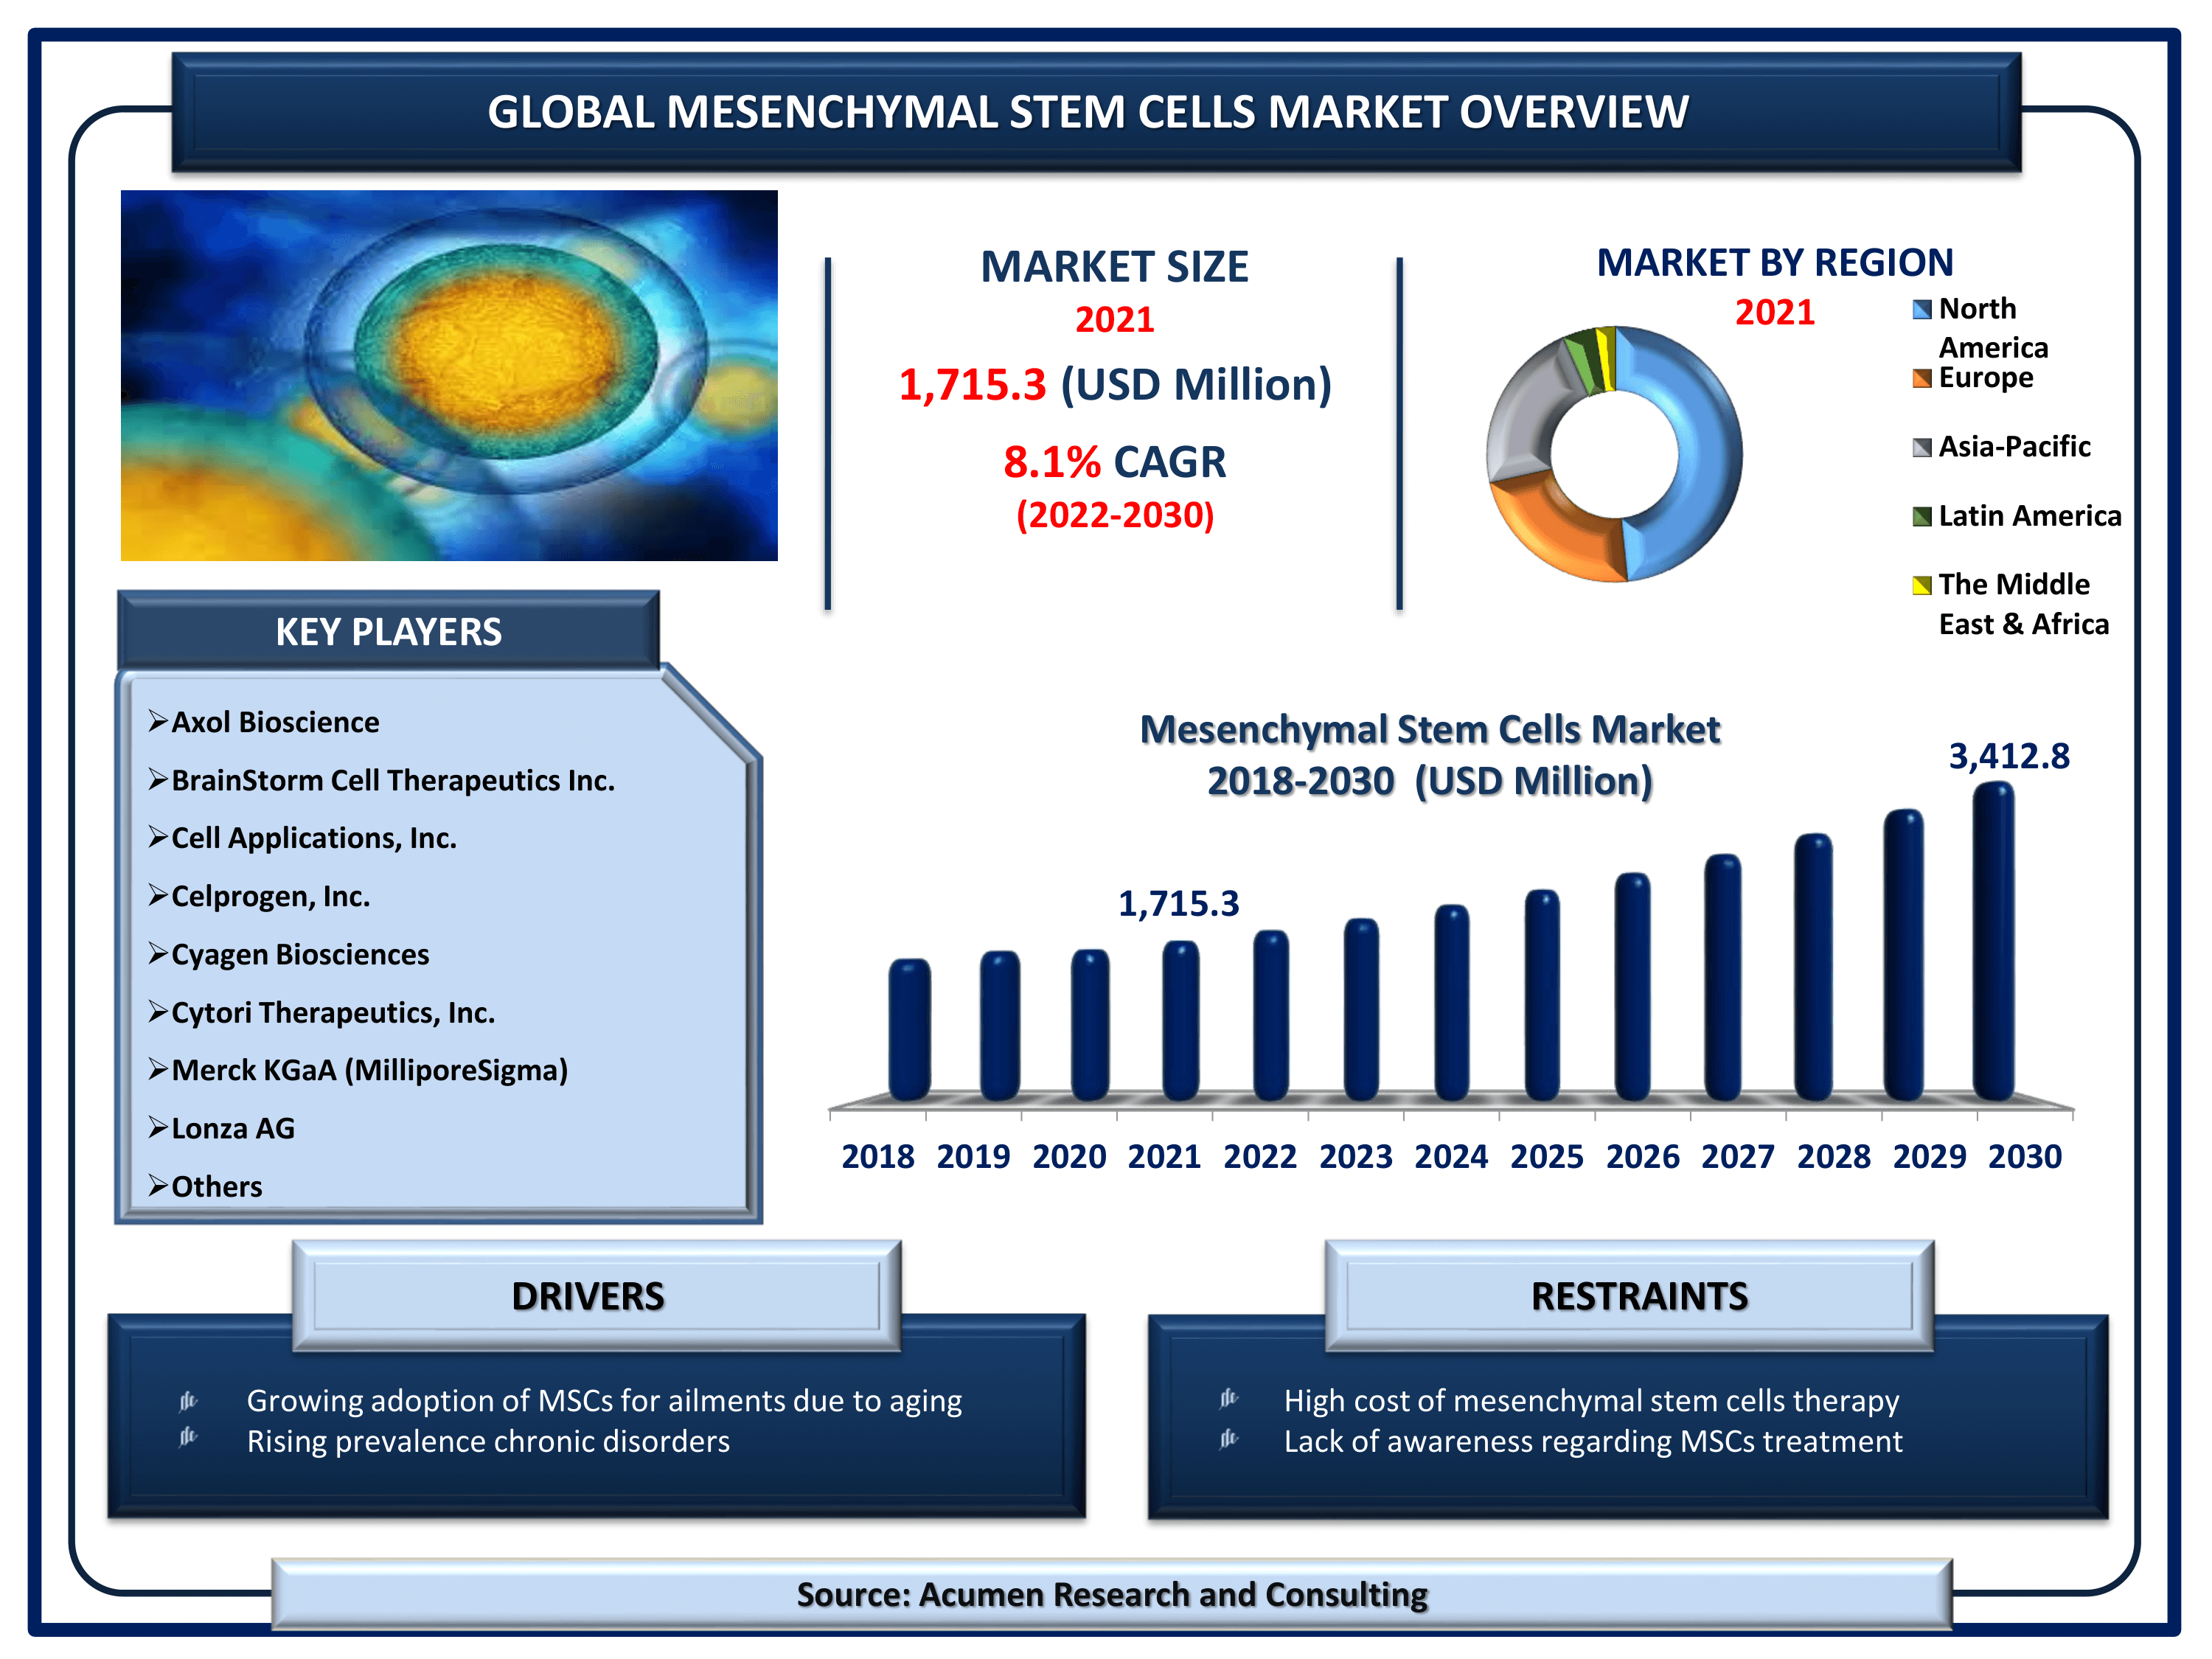The image size is (2212, 1659).
Task: Click Celprogen, Inc. entry
Action: 271,896
